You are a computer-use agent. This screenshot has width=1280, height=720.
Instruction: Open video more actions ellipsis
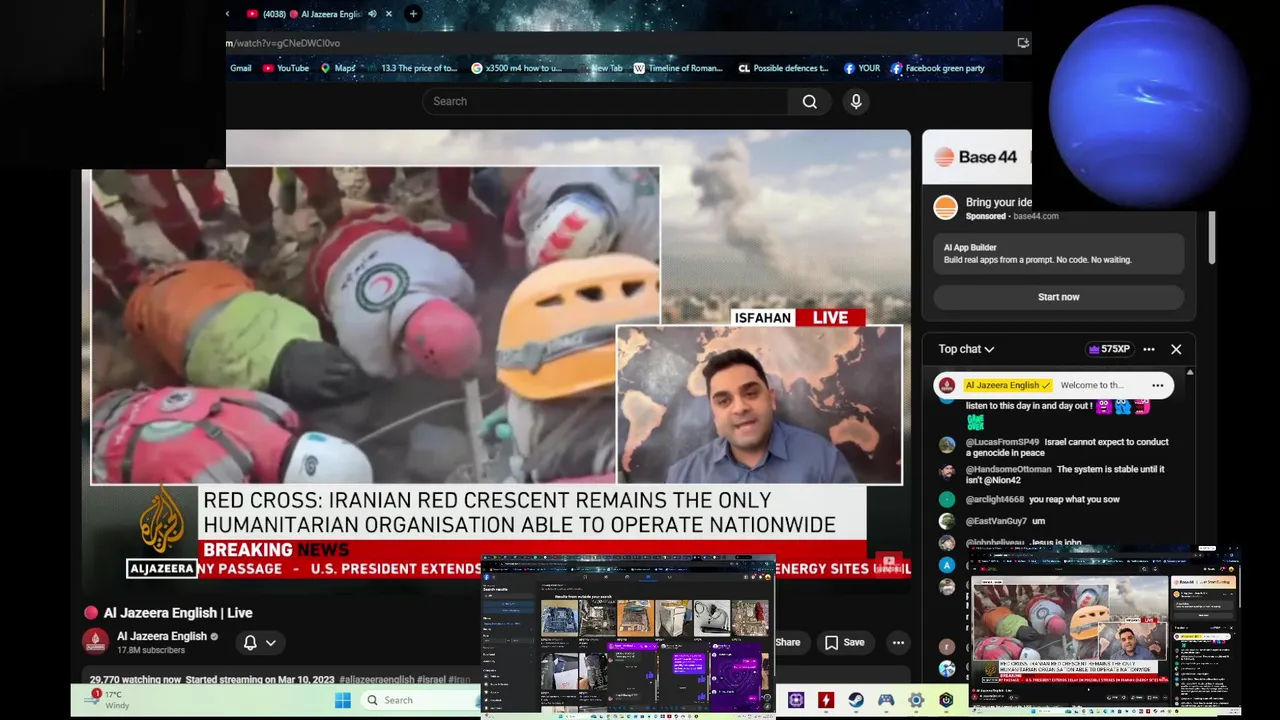pyautogui.click(x=898, y=643)
